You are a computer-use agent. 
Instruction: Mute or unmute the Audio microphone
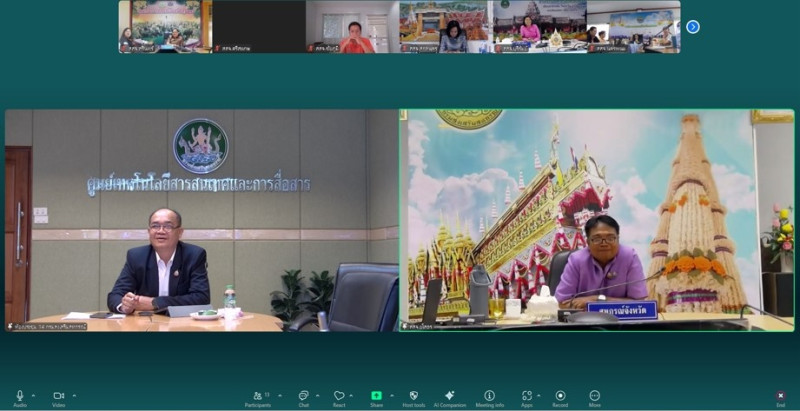coord(19,398)
